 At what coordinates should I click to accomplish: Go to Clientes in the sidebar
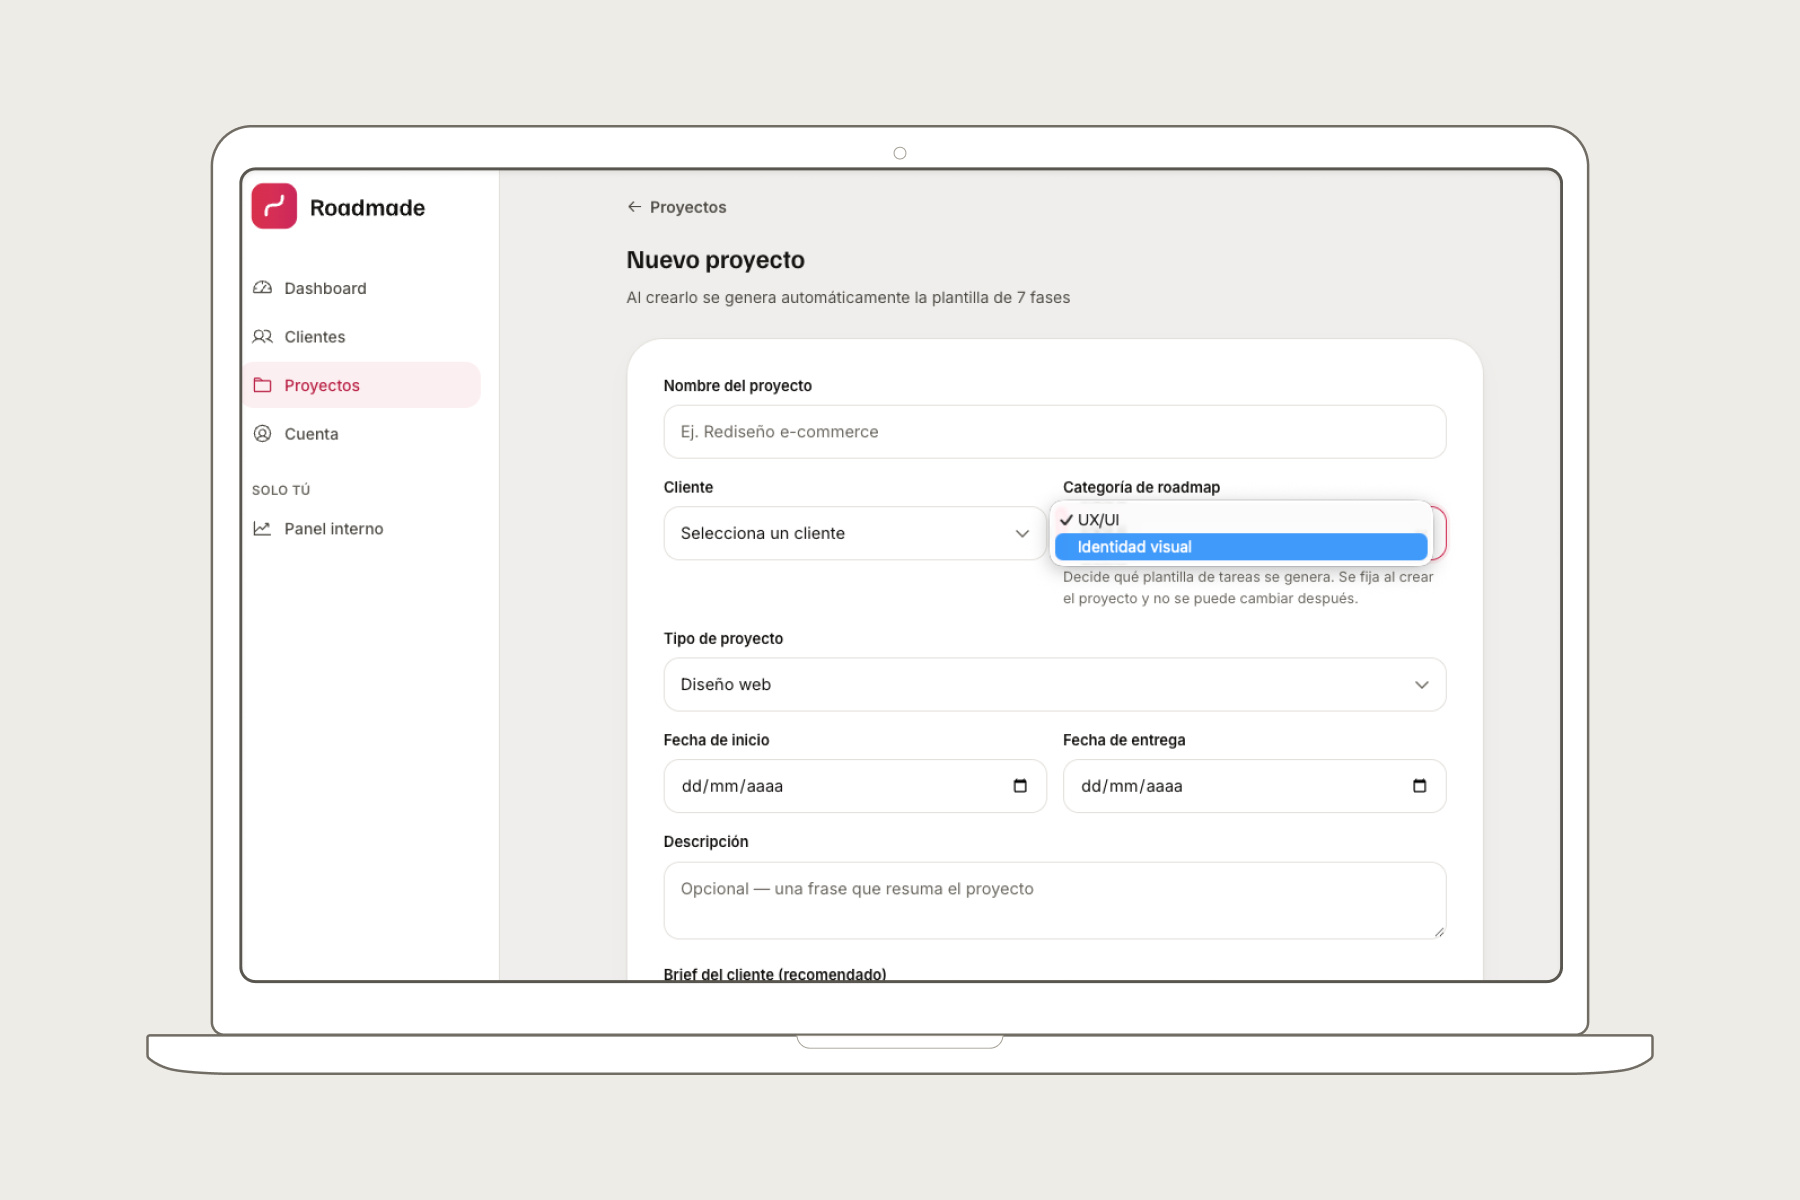click(x=361, y=337)
